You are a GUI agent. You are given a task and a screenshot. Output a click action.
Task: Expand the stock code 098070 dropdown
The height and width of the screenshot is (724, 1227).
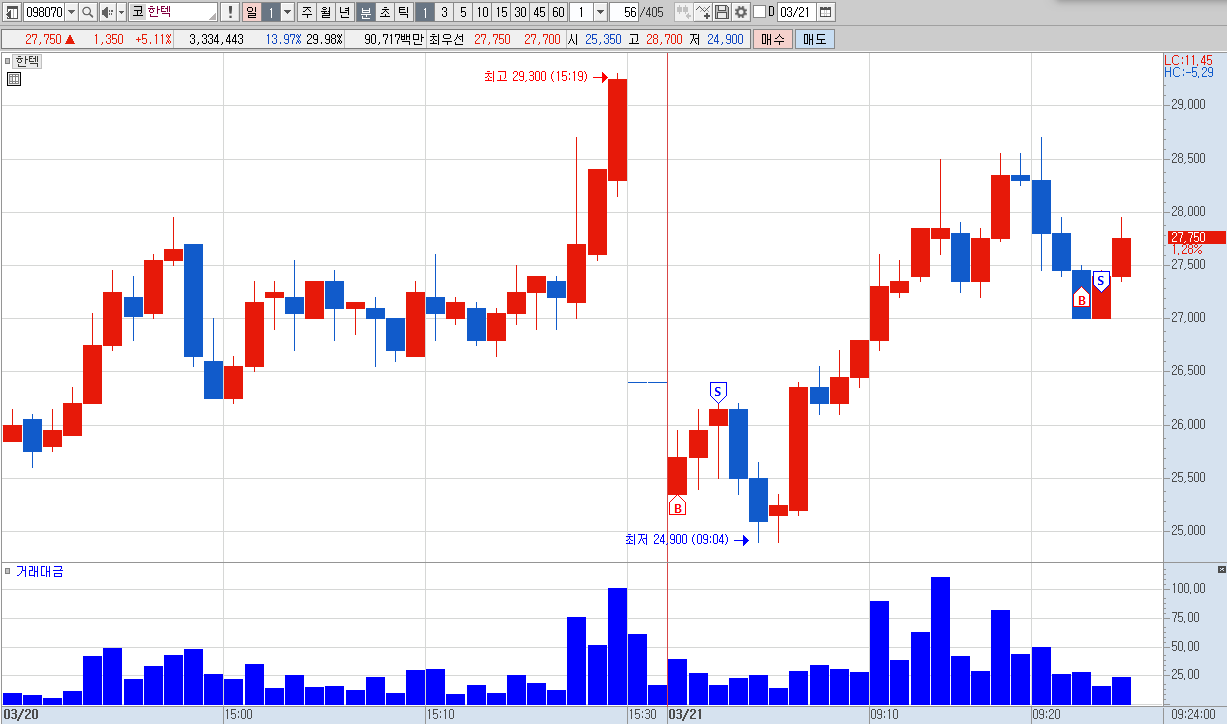[x=71, y=12]
